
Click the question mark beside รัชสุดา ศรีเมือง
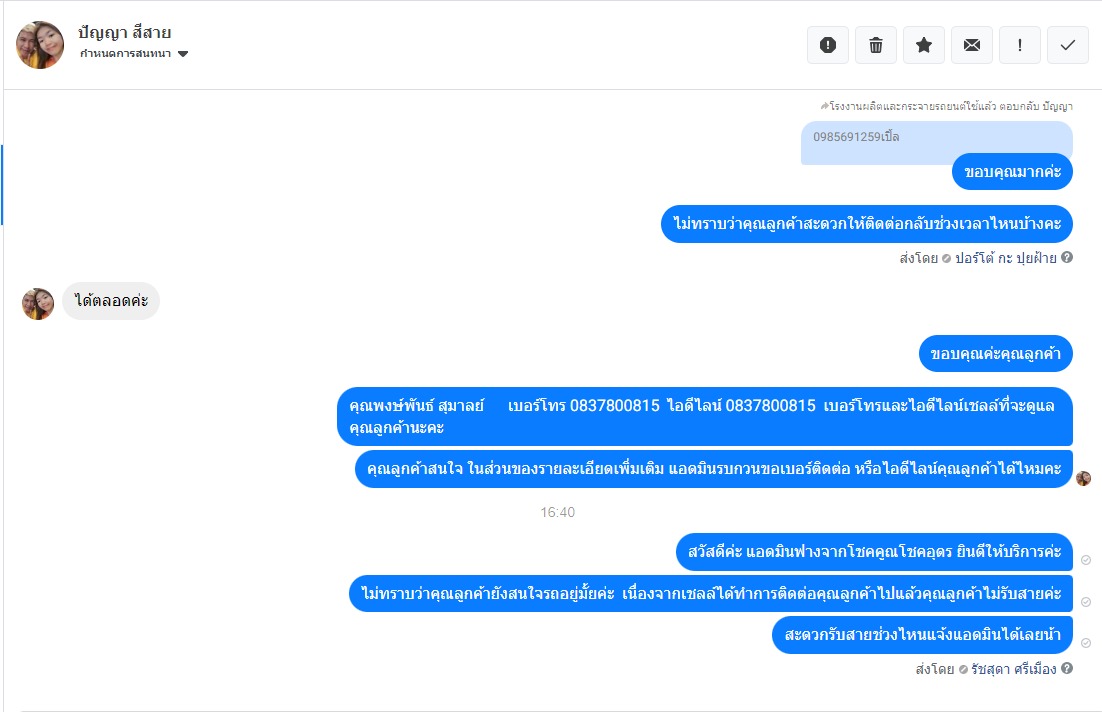1067,669
